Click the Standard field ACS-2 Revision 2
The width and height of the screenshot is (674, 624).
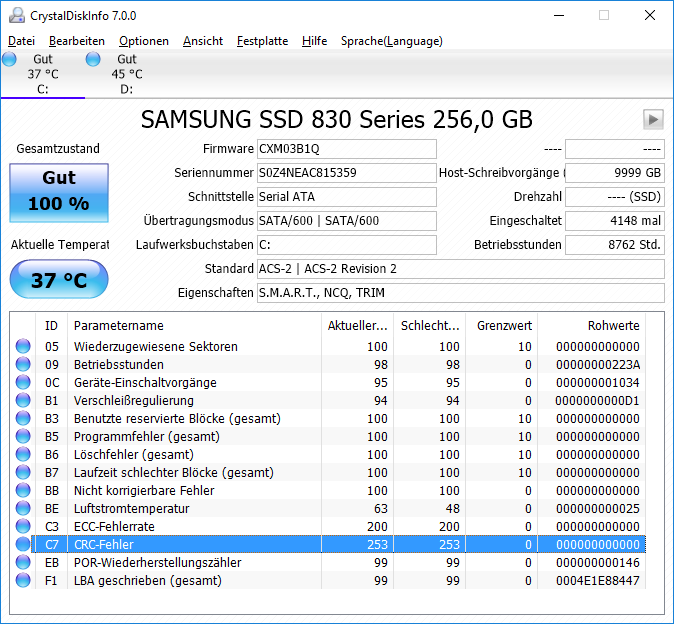461,269
